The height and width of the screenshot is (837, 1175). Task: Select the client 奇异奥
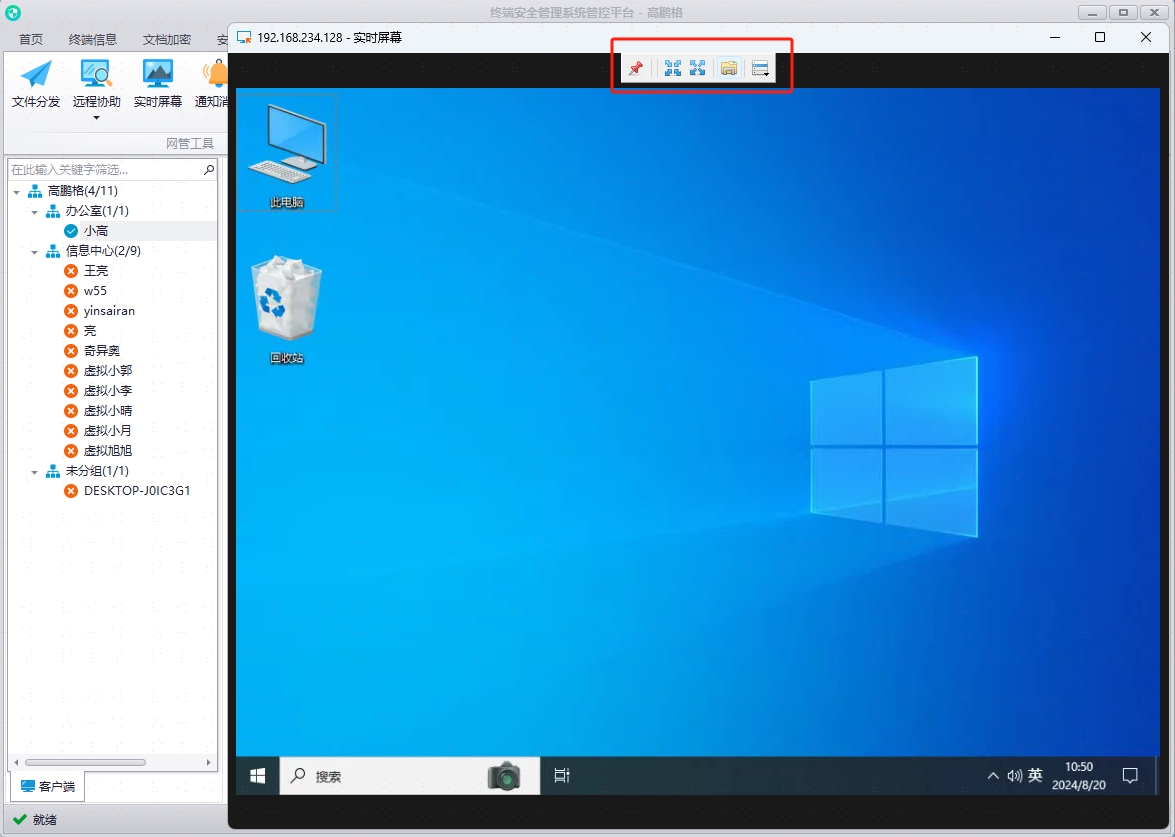tap(102, 351)
